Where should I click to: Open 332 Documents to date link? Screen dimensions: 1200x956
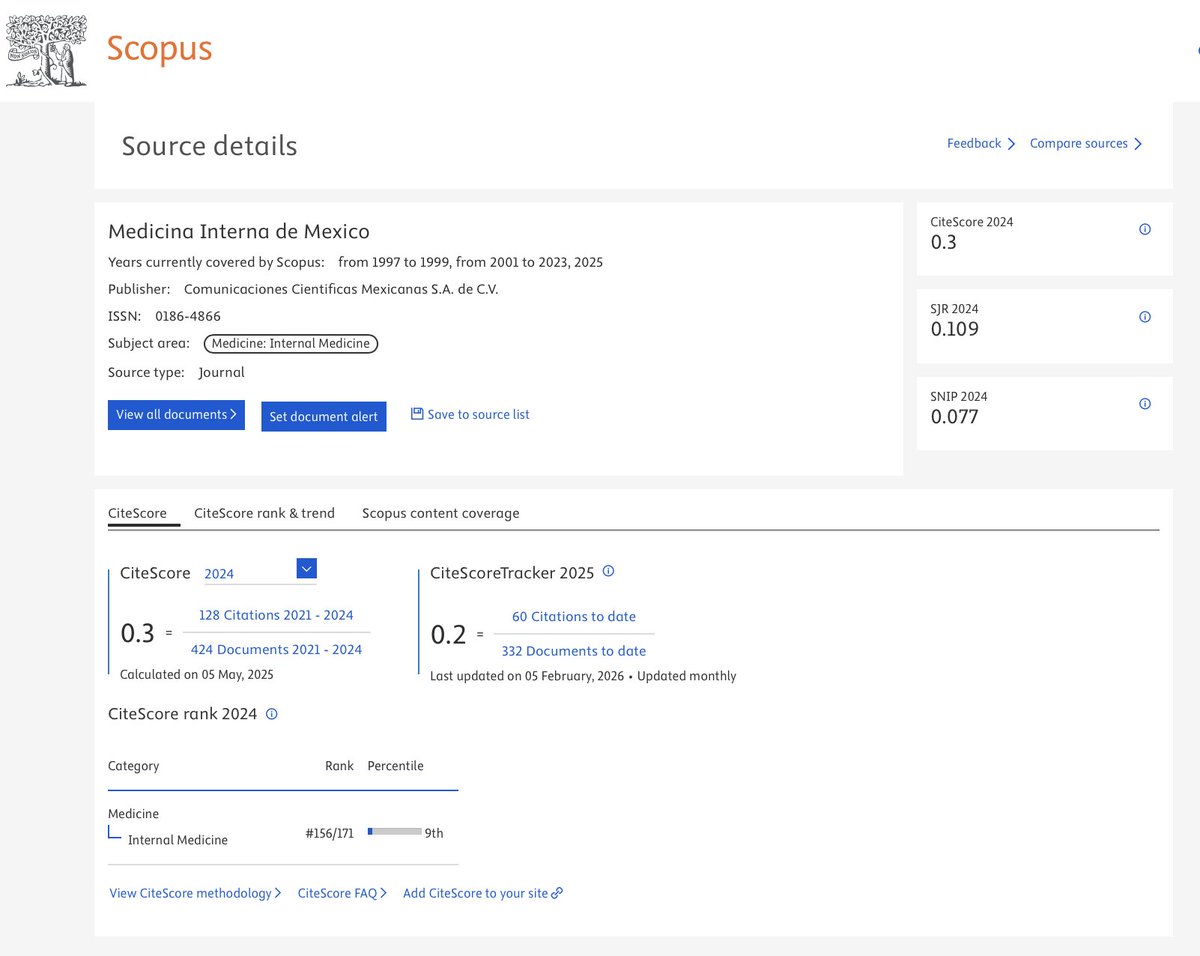(x=574, y=651)
